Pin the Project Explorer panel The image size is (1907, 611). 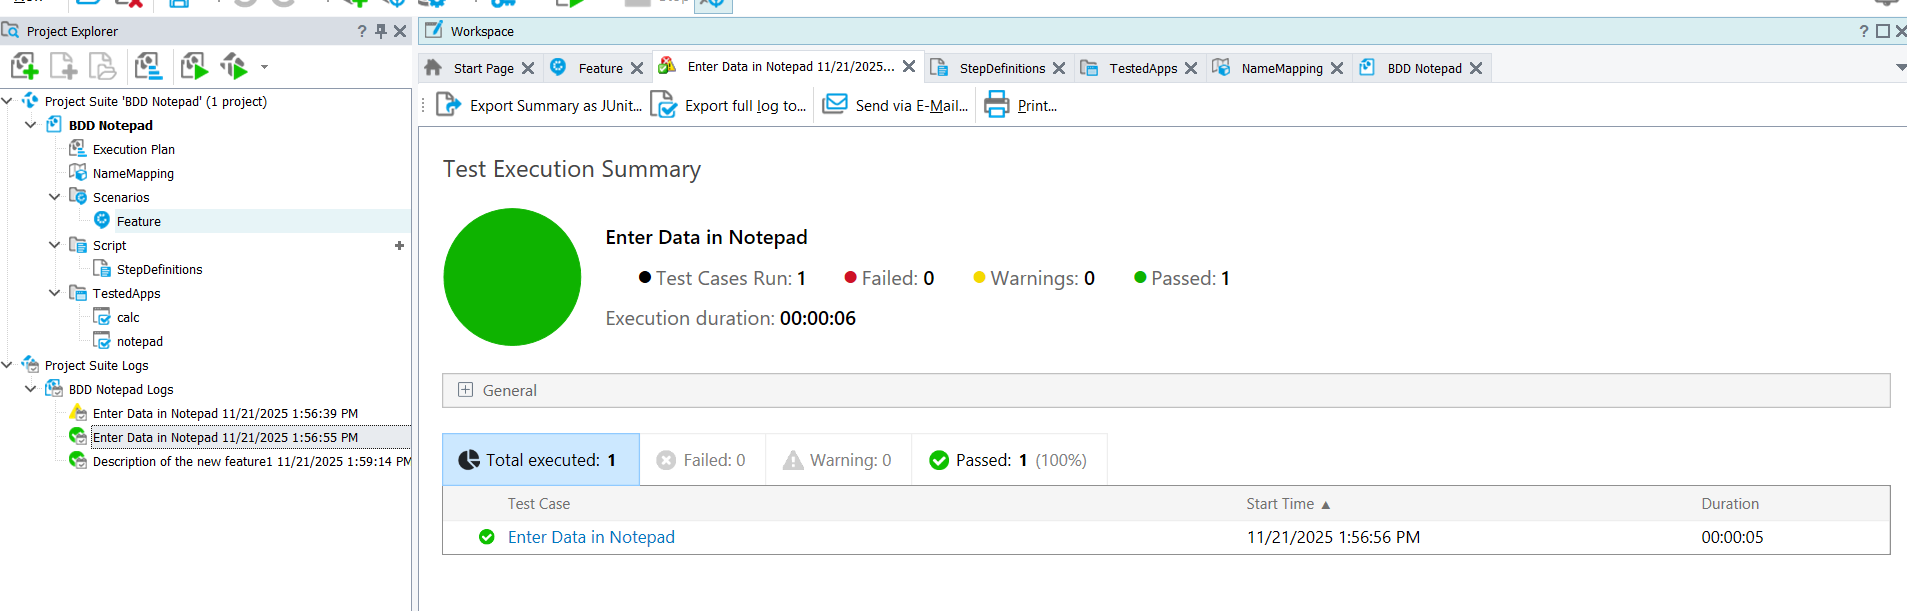(x=381, y=31)
